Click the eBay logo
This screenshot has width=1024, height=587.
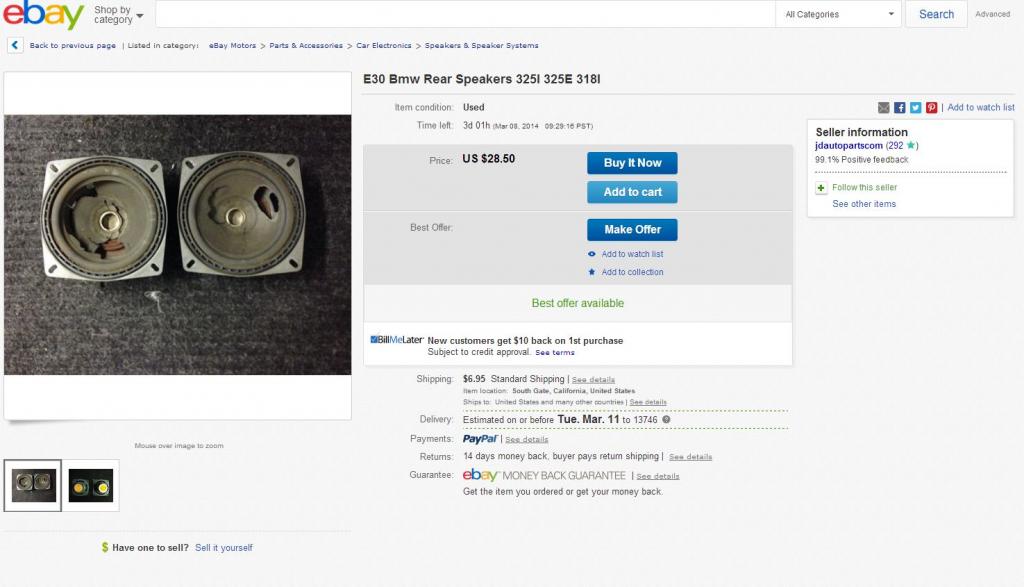43,15
